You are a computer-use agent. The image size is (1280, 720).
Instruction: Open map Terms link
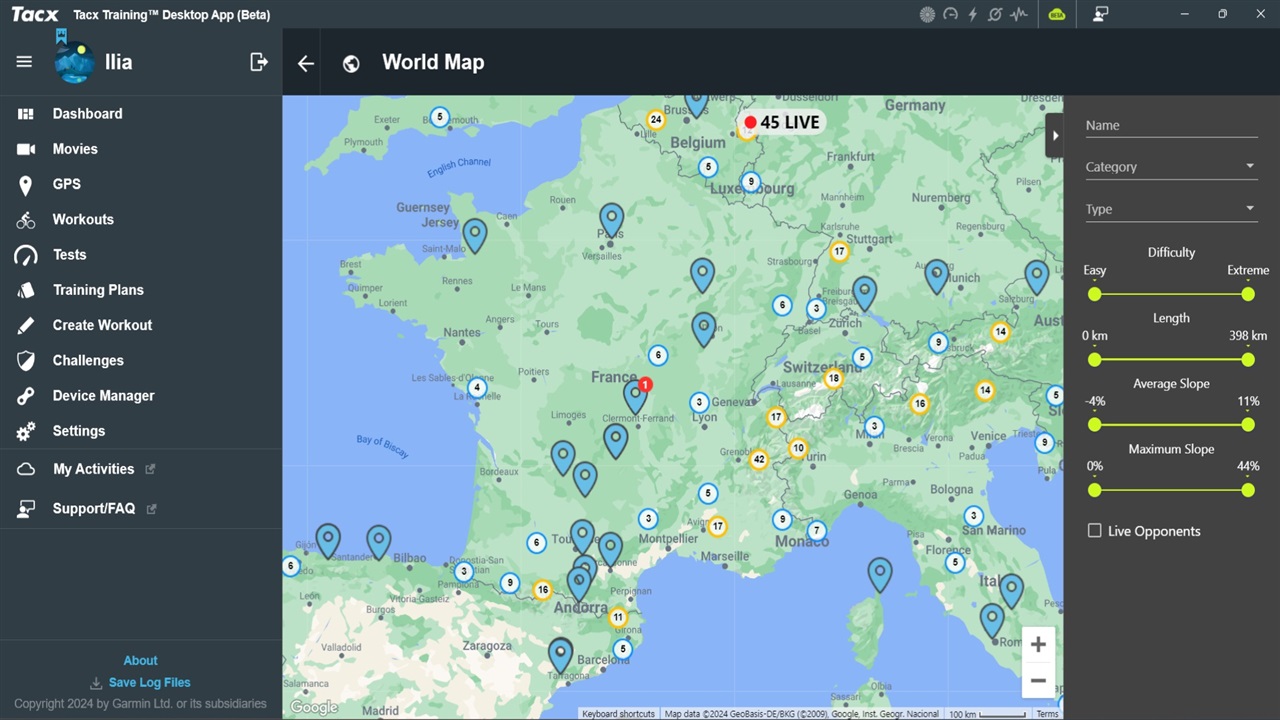(x=1047, y=714)
